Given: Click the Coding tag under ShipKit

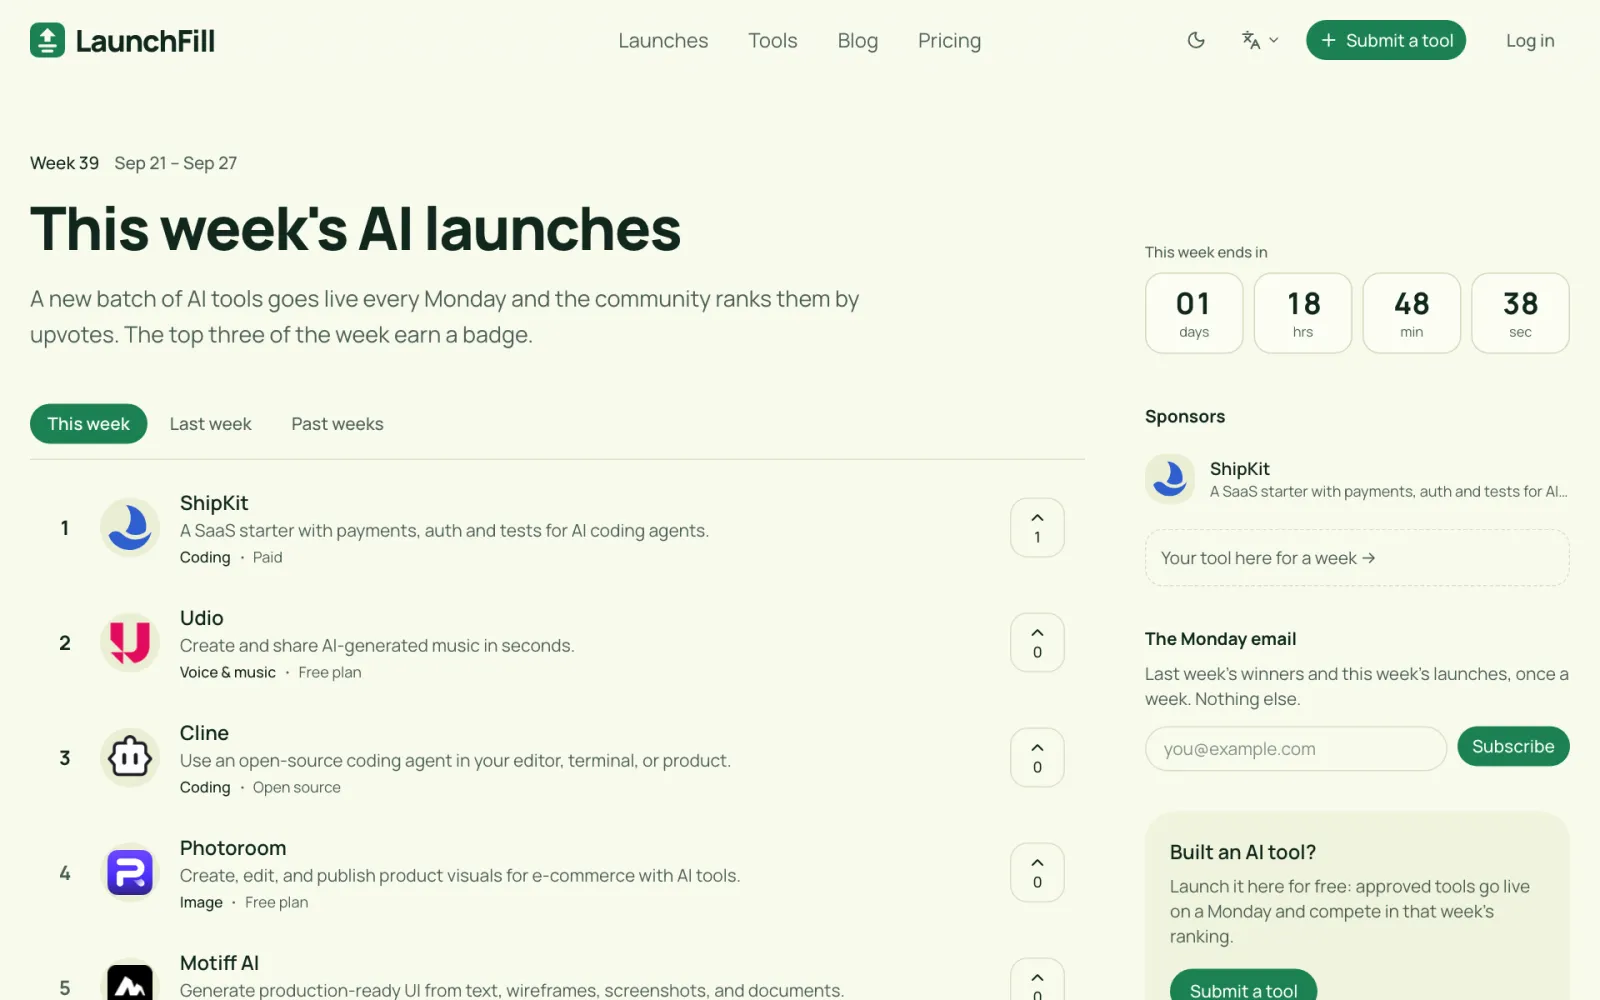Looking at the screenshot, I should pyautogui.click(x=205, y=558).
